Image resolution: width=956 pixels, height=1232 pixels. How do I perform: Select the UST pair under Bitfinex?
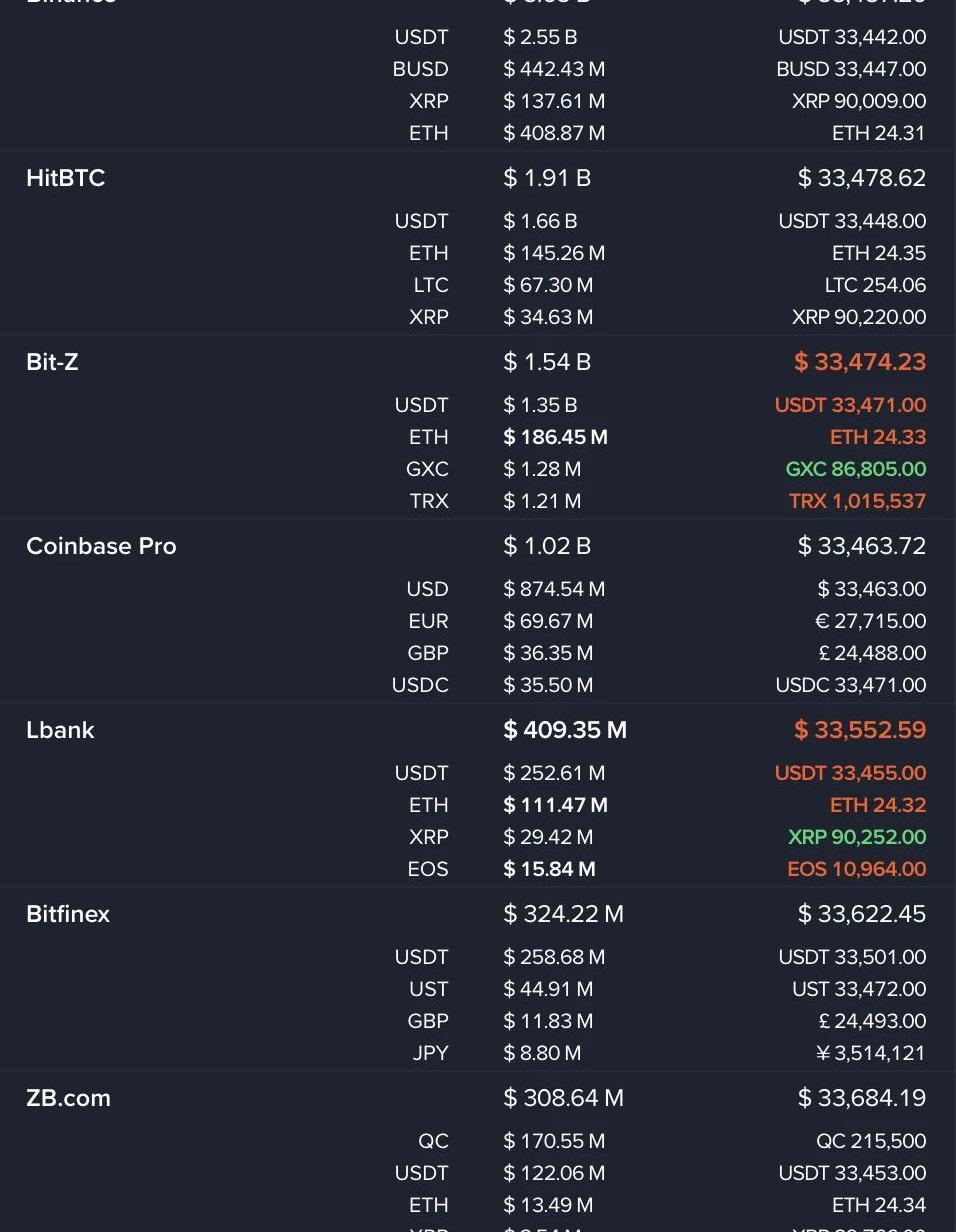[429, 989]
